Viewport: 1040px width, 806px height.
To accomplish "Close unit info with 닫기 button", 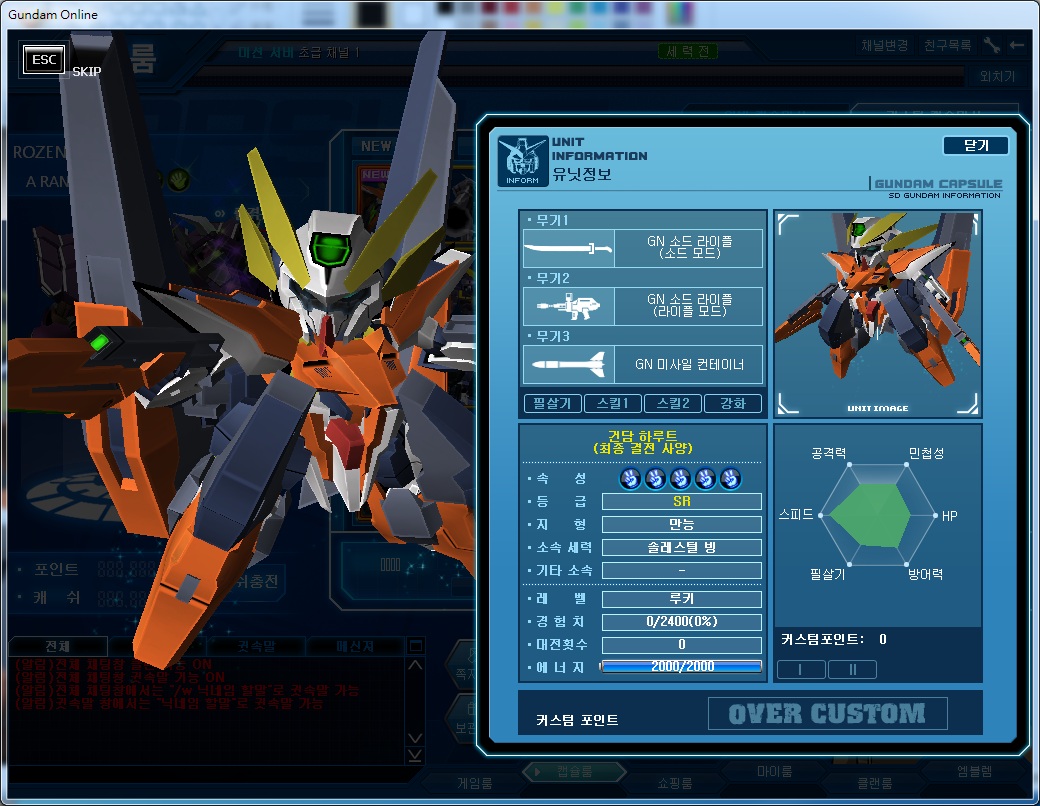I will [976, 145].
